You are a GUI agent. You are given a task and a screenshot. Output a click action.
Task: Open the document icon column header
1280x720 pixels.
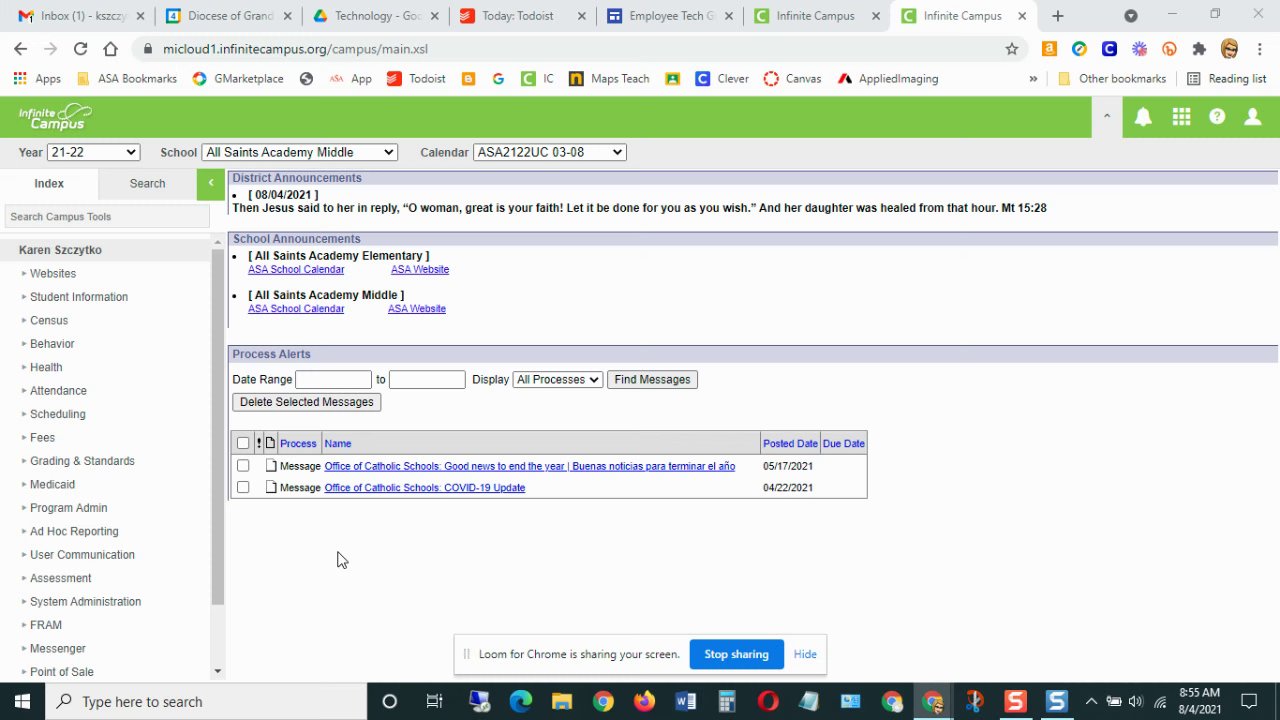pyautogui.click(x=270, y=443)
